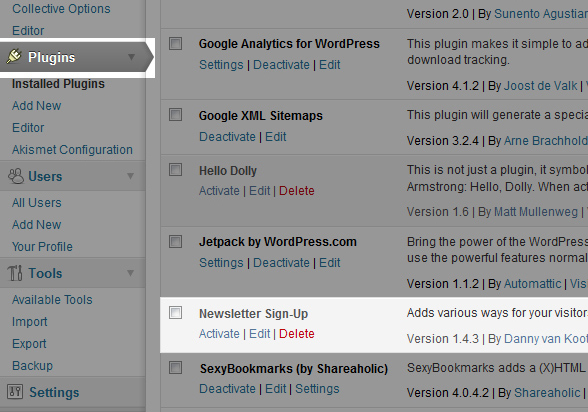
Task: Click the 'Hello Dolly' plugin title
Action: (228, 171)
